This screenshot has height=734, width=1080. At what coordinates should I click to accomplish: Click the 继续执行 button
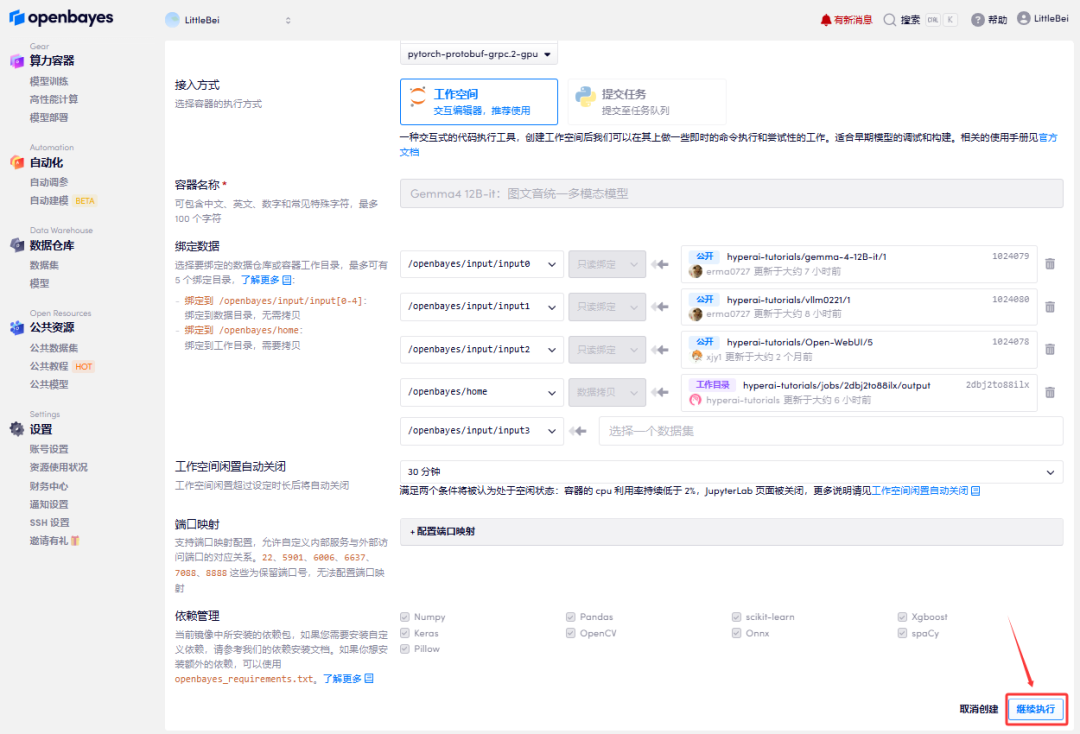pos(1036,709)
